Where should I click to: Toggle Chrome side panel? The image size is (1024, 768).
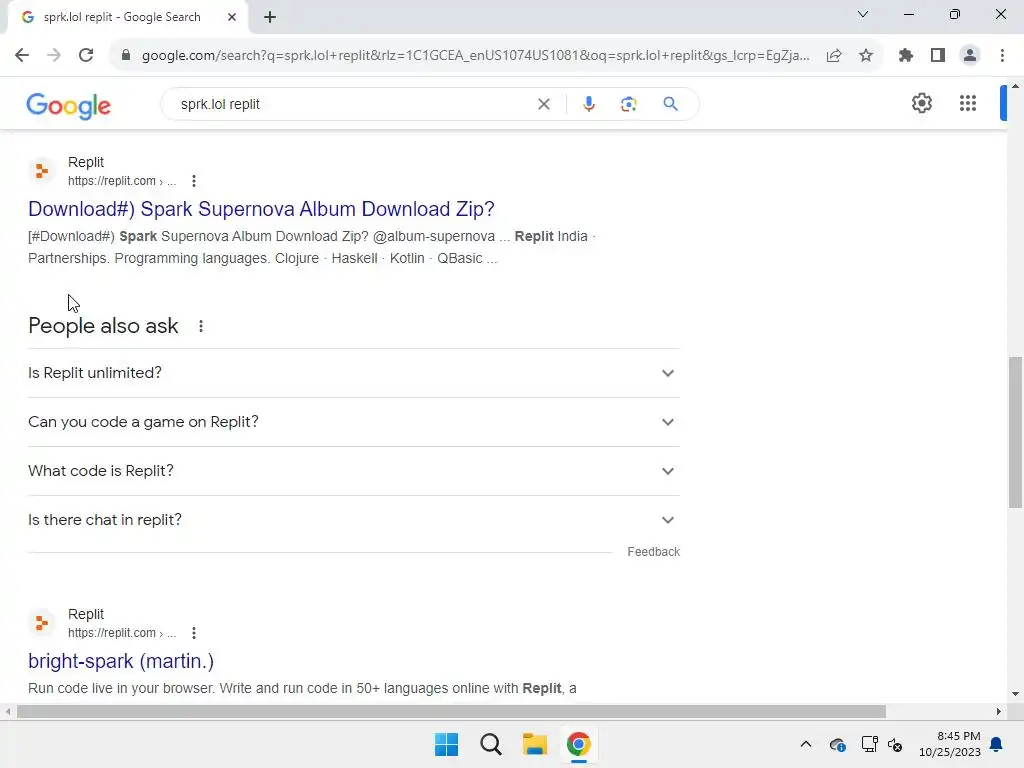click(938, 56)
